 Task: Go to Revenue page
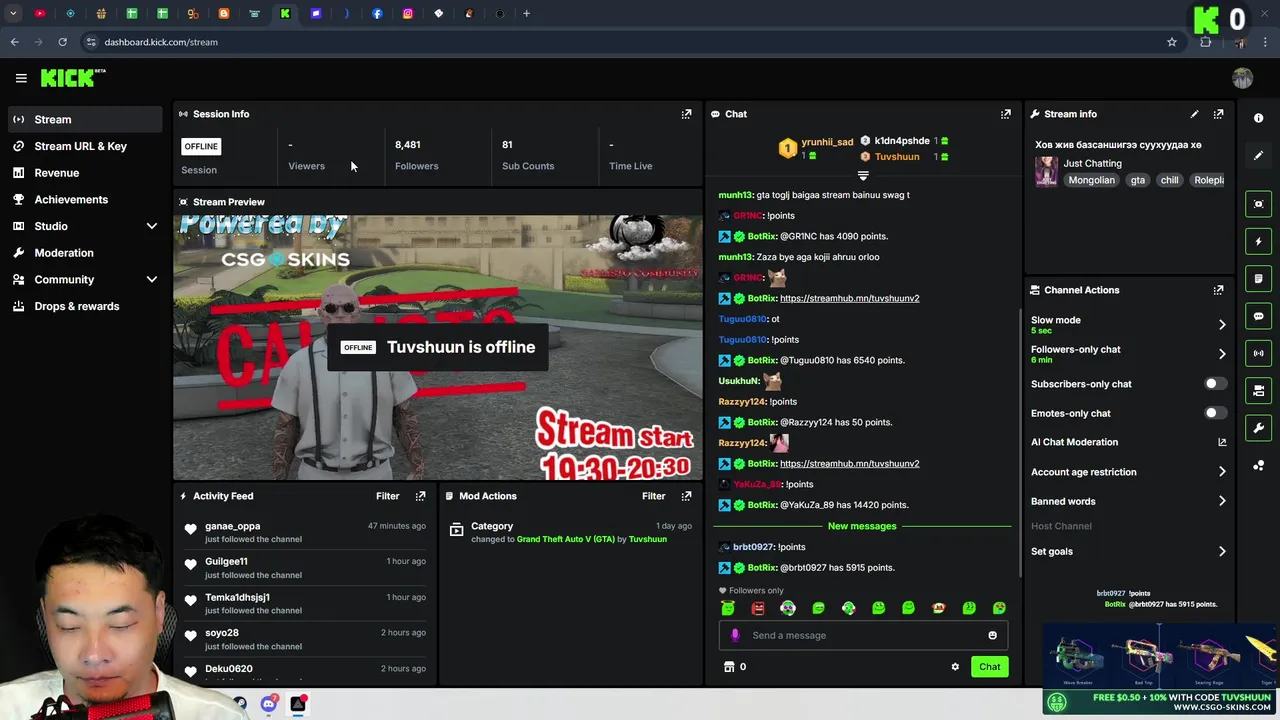85,173
